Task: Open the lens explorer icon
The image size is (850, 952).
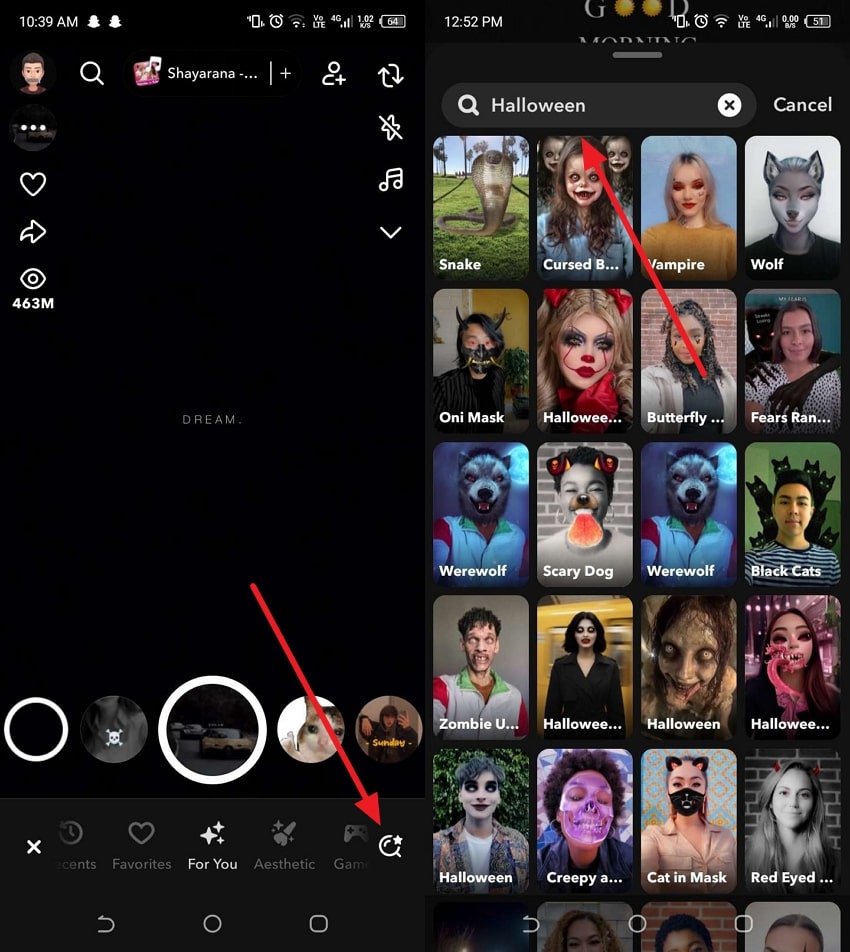Action: pos(390,846)
